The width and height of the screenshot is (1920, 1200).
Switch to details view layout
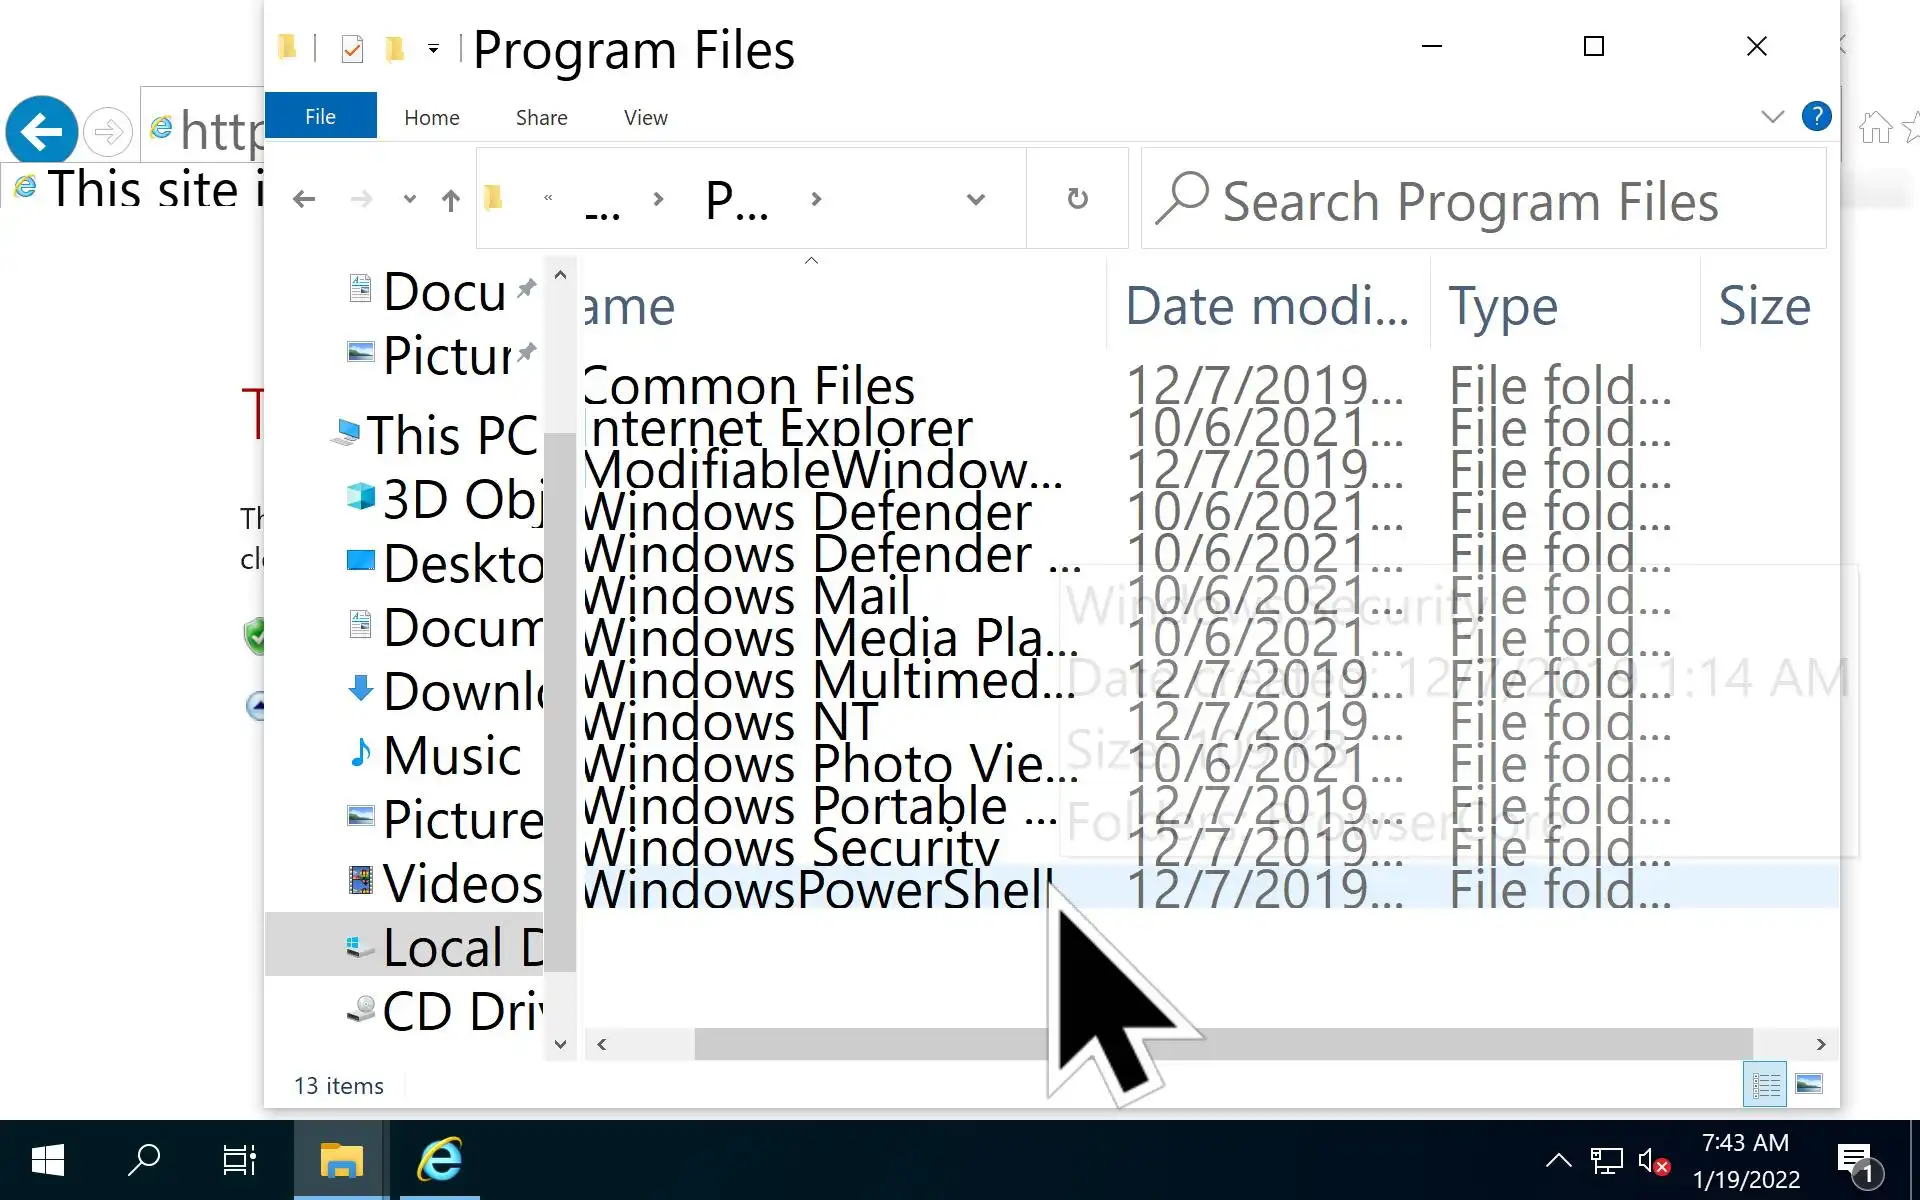(1765, 1084)
